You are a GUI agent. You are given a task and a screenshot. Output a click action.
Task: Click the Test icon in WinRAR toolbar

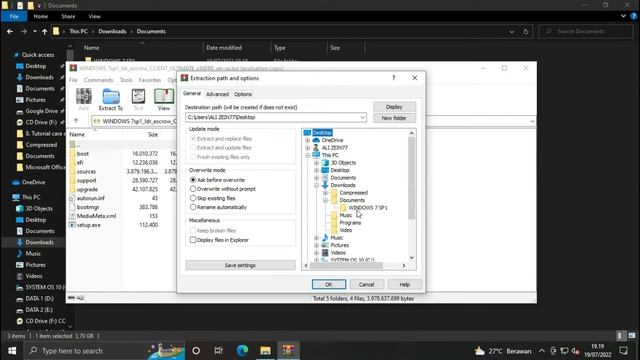click(138, 100)
